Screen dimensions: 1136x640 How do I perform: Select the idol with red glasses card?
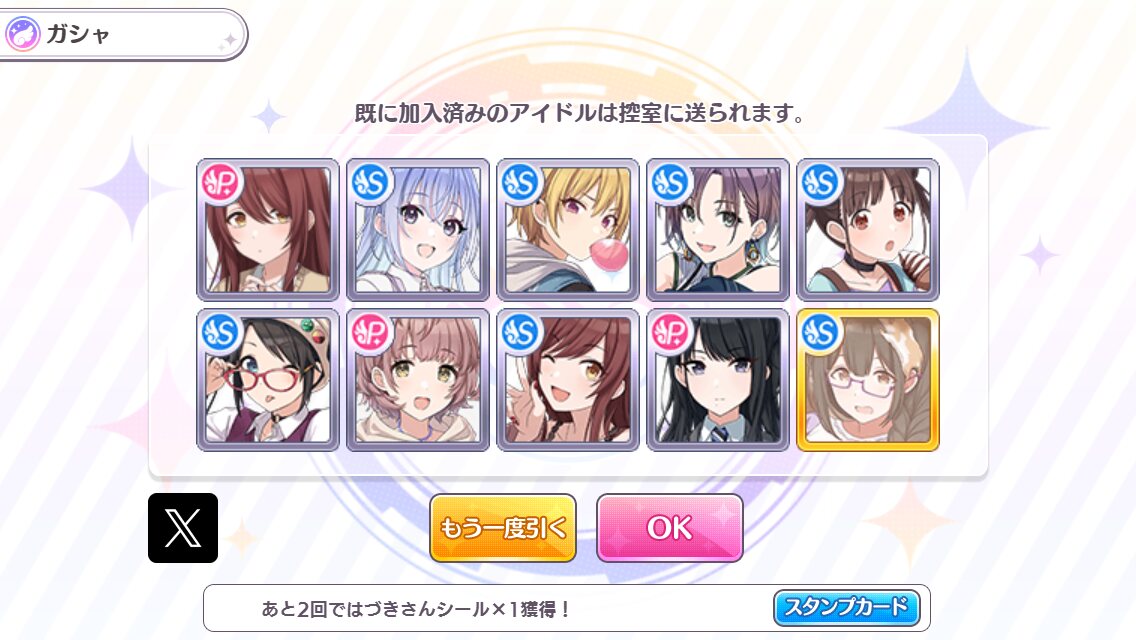[x=268, y=380]
